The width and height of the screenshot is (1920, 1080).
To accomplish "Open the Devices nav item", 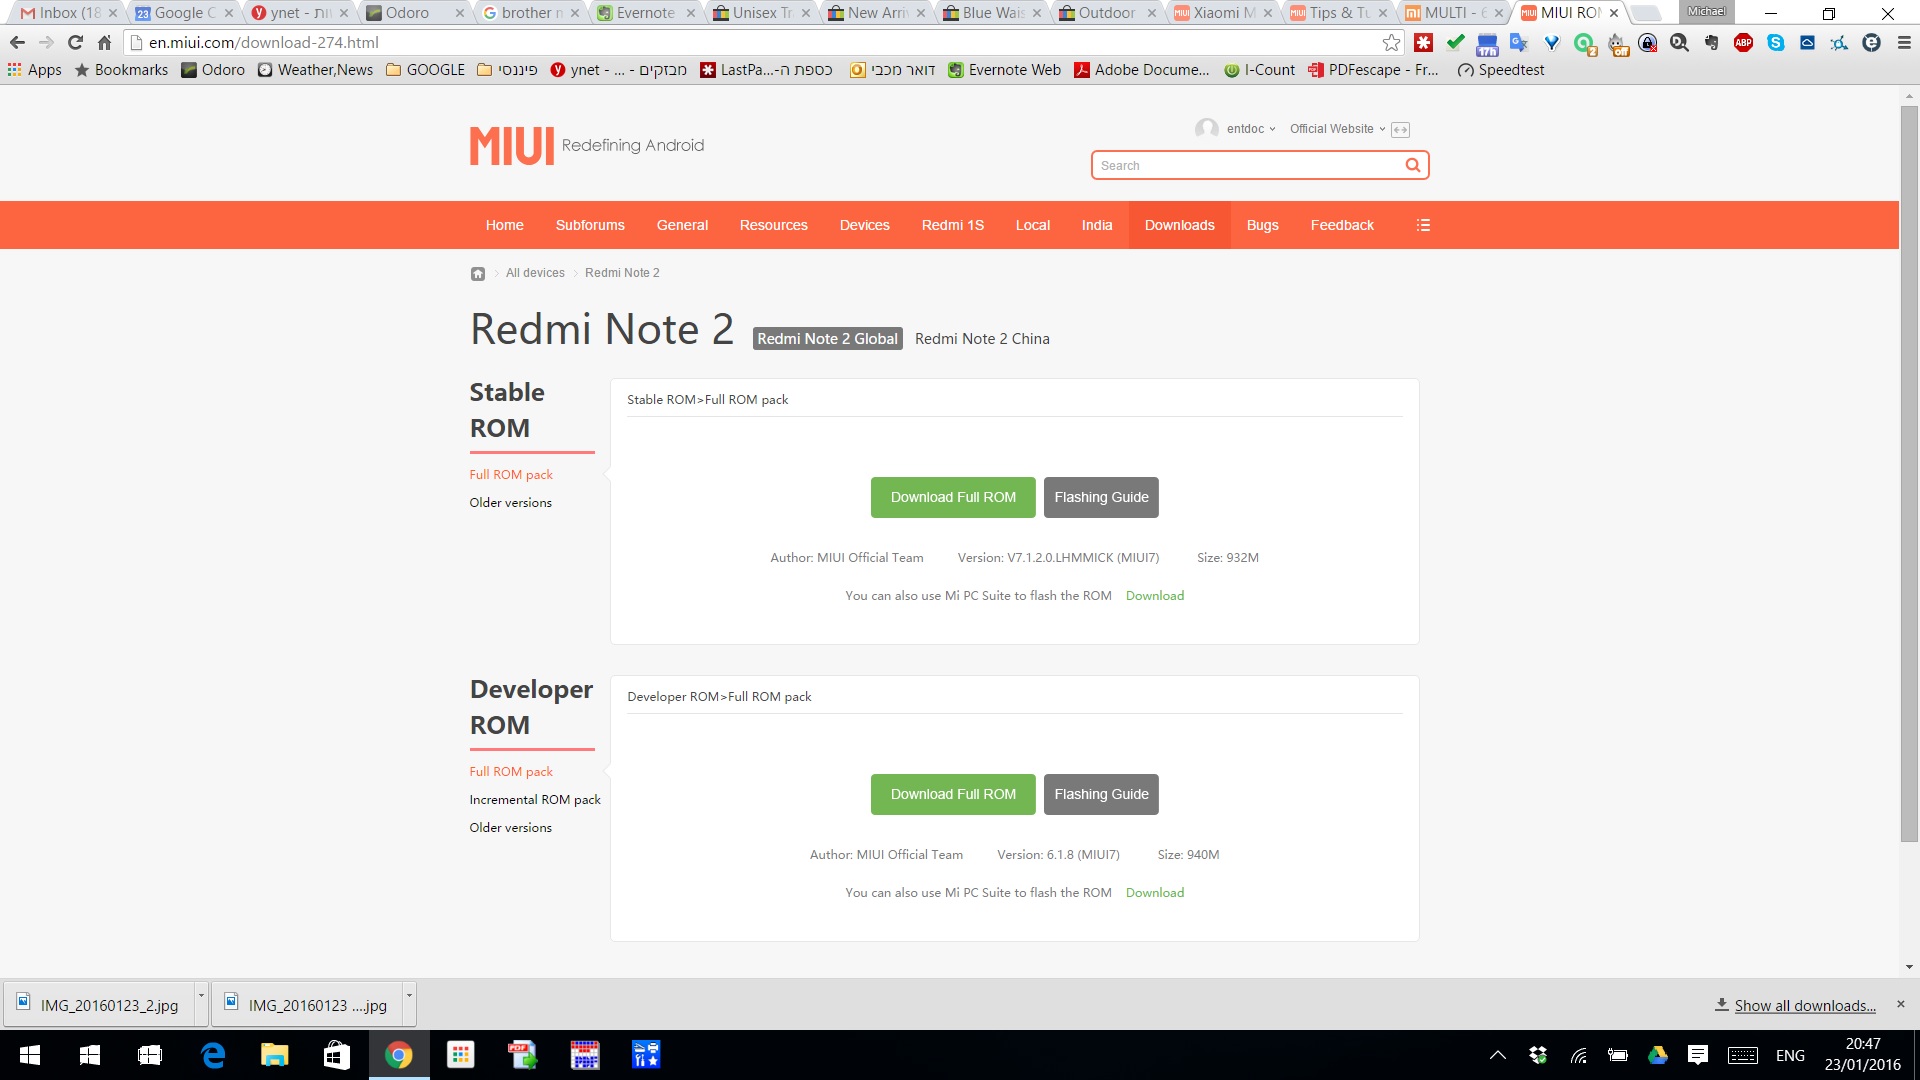I will click(864, 225).
